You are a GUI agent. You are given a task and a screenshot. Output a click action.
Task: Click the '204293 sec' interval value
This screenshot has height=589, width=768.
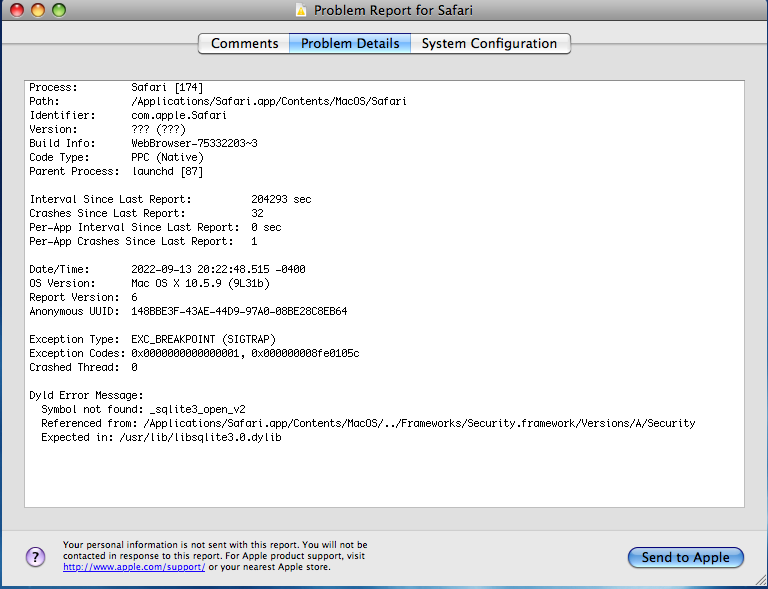281,199
